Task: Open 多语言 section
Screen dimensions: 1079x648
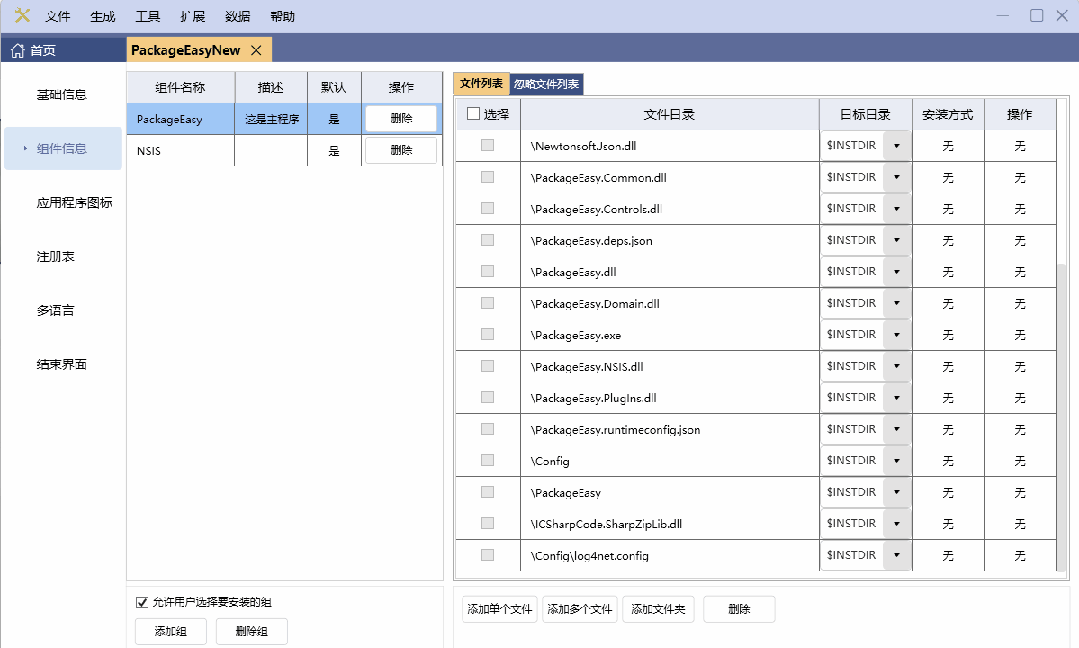Action: tap(55, 310)
